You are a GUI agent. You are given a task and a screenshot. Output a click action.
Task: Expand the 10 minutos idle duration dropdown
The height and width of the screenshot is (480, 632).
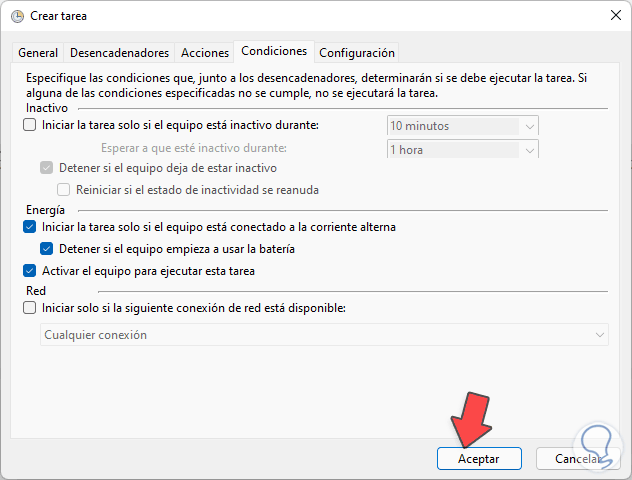pyautogui.click(x=529, y=126)
